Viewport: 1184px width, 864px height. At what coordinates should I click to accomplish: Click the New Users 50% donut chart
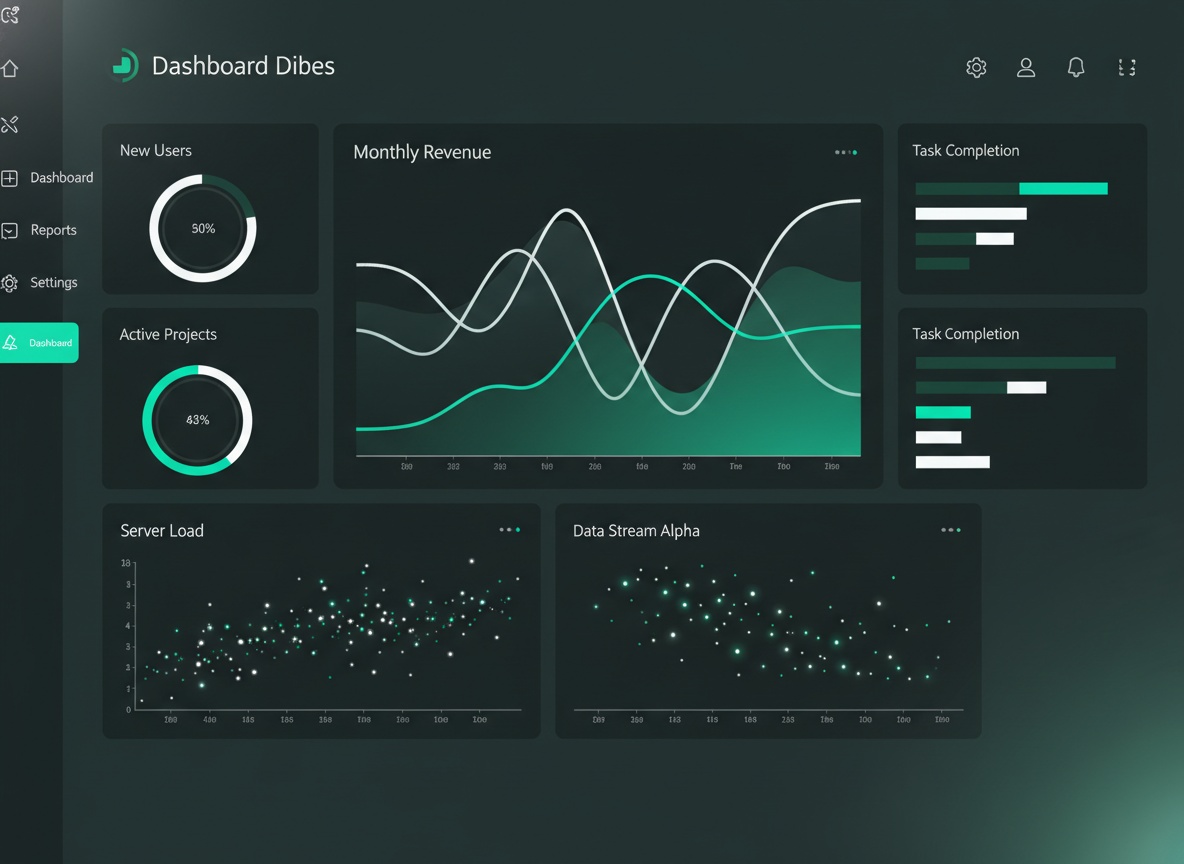[203, 228]
